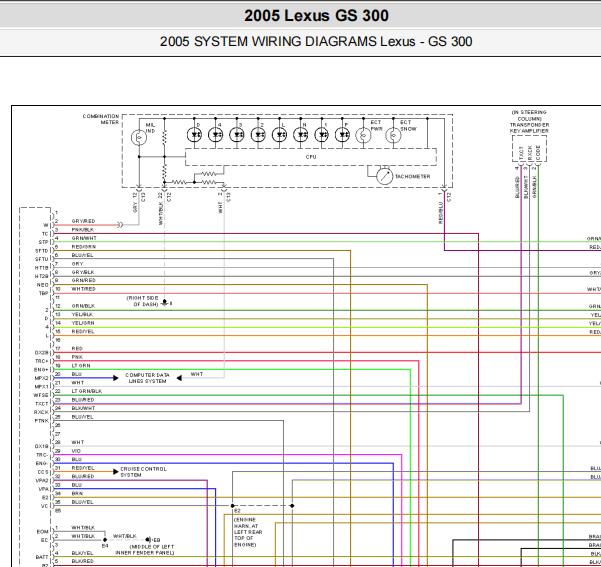
Task: Click the MPX2 terminal label
Action: [x=42, y=378]
